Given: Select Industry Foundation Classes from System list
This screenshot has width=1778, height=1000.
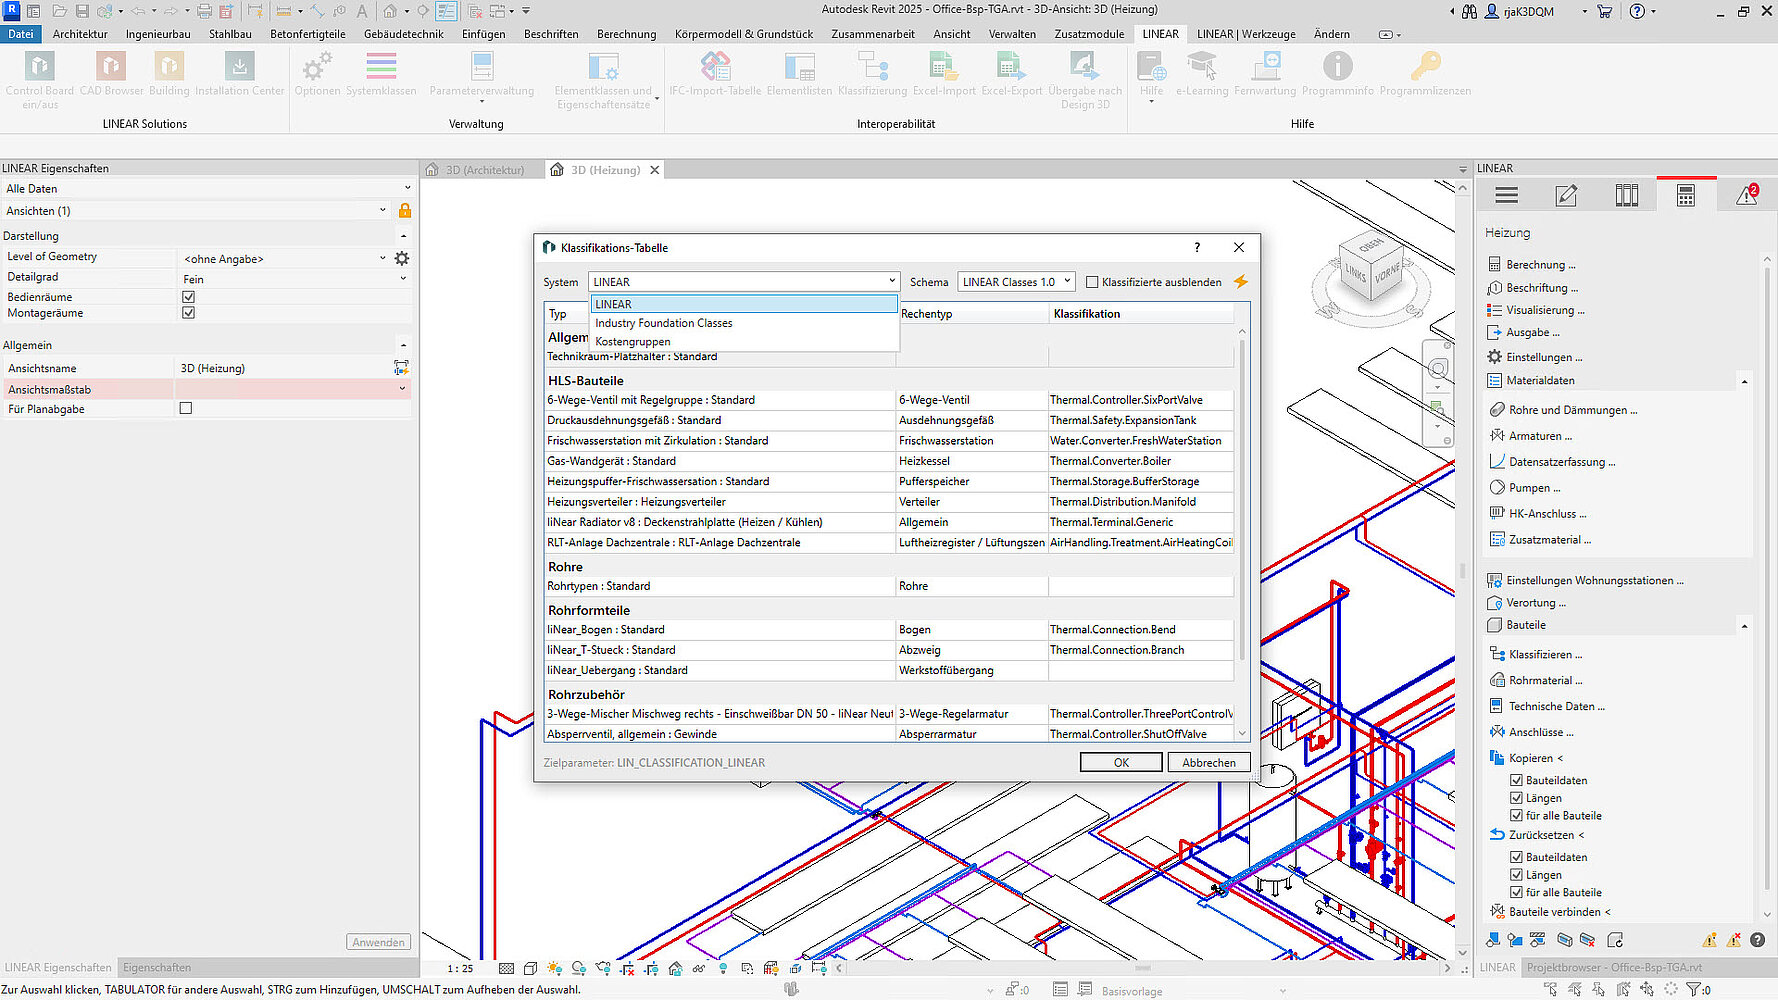Looking at the screenshot, I should click(664, 323).
